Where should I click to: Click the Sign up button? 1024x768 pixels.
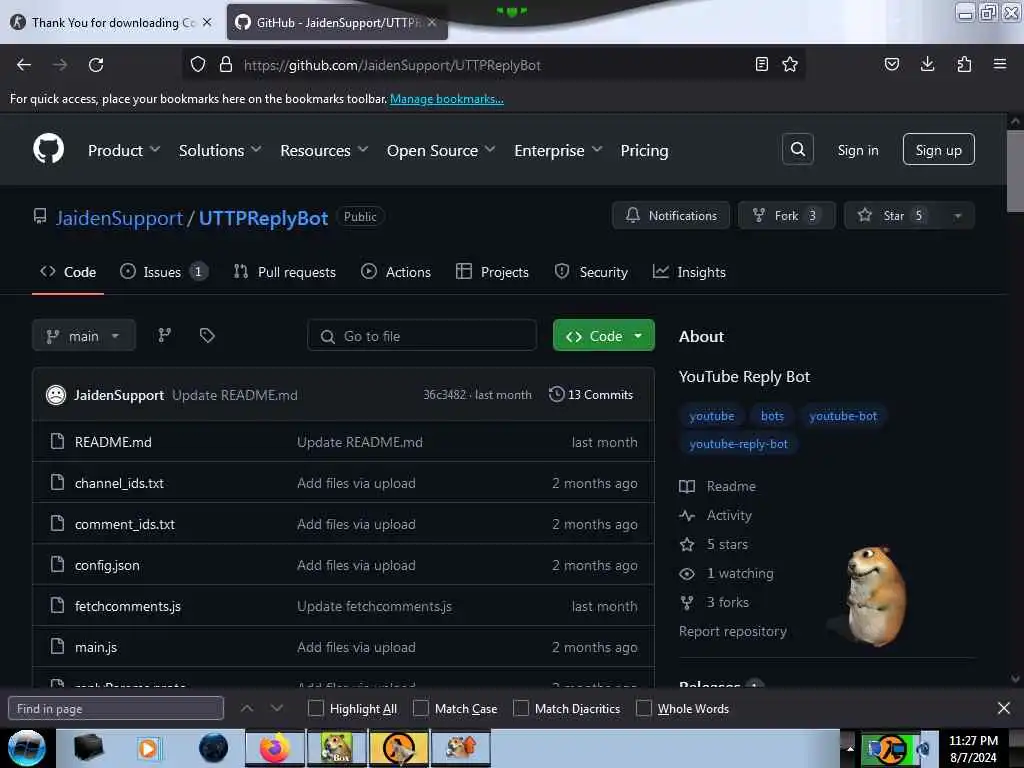[938, 150]
